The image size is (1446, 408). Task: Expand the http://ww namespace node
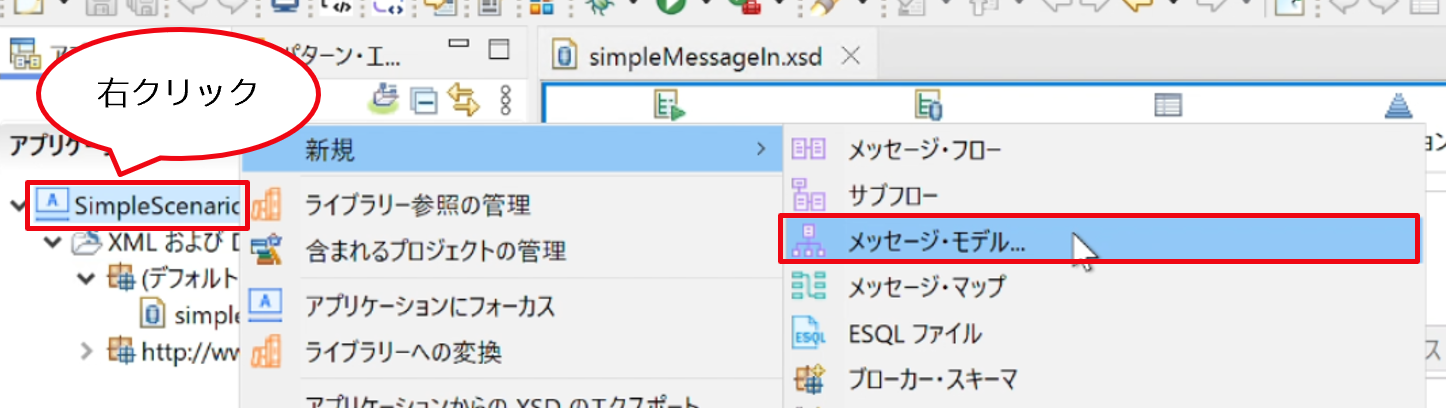click(x=87, y=350)
